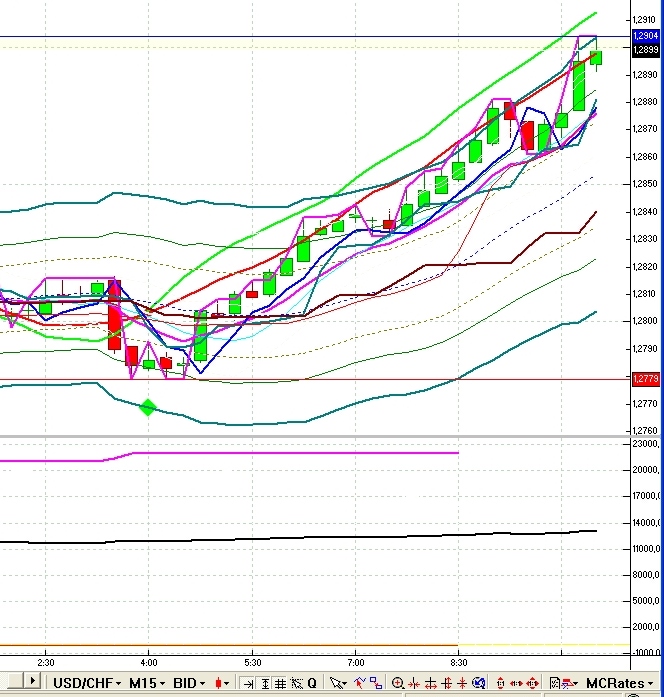Click the horizontal expand arrows icon
Image resolution: width=664 pixels, height=697 pixels.
[x=431, y=683]
